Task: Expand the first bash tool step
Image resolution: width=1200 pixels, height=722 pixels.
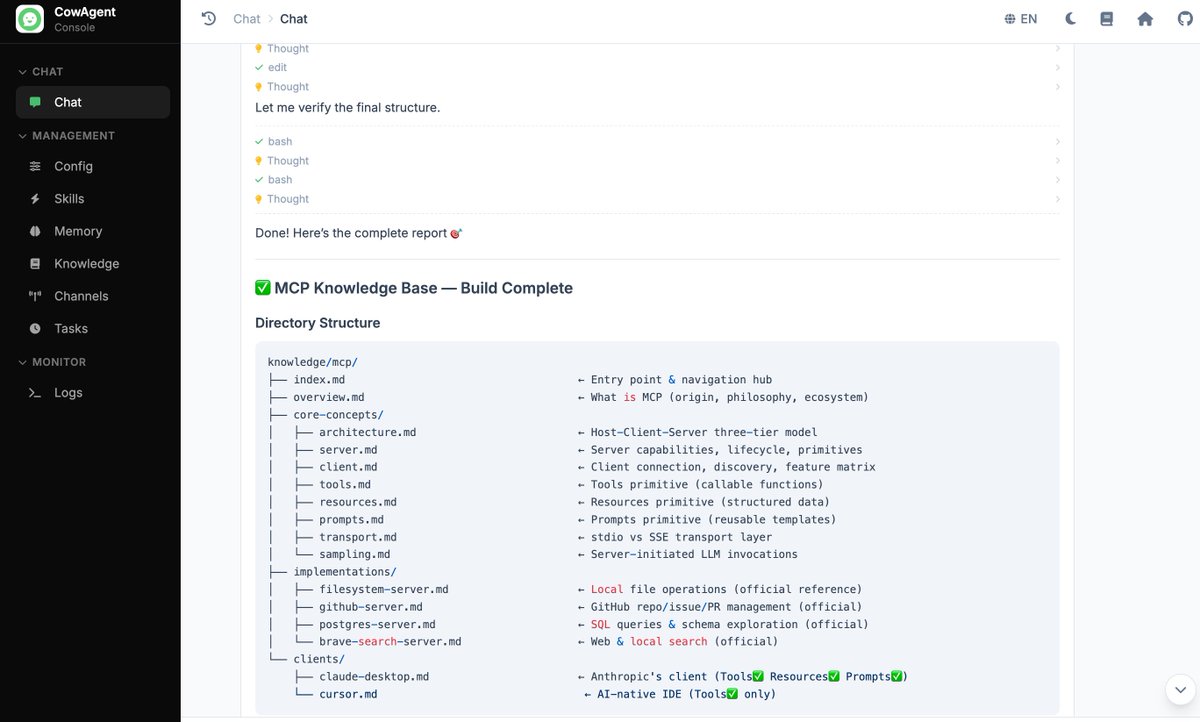Action: point(657,141)
